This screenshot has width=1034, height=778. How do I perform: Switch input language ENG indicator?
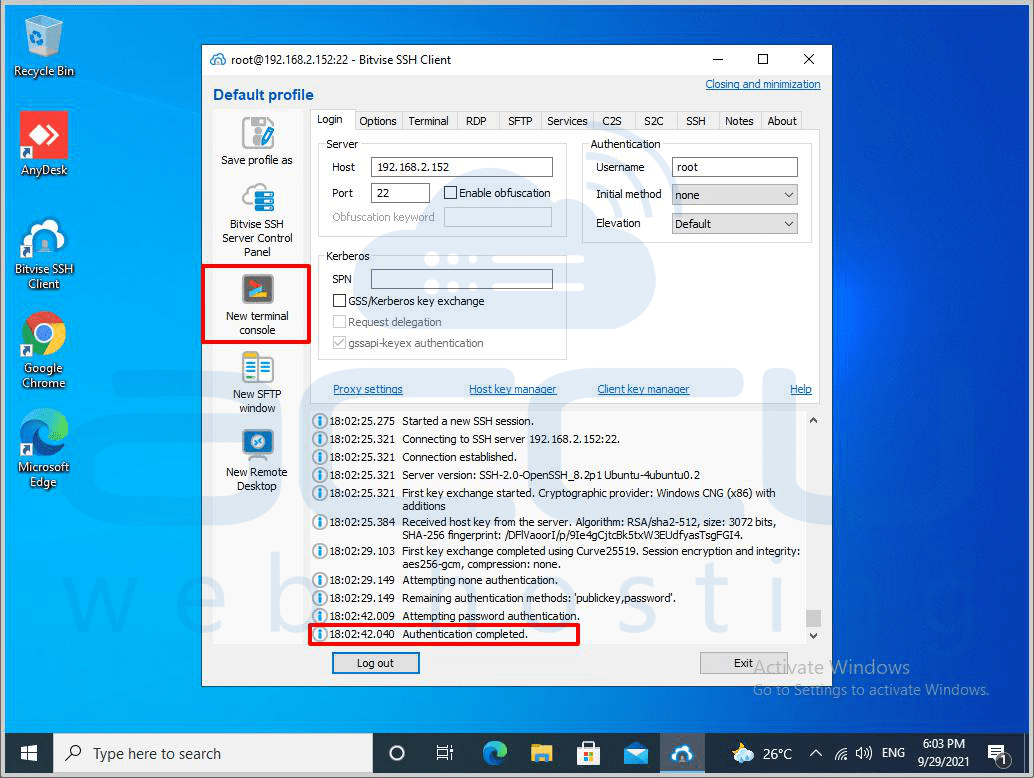point(893,753)
